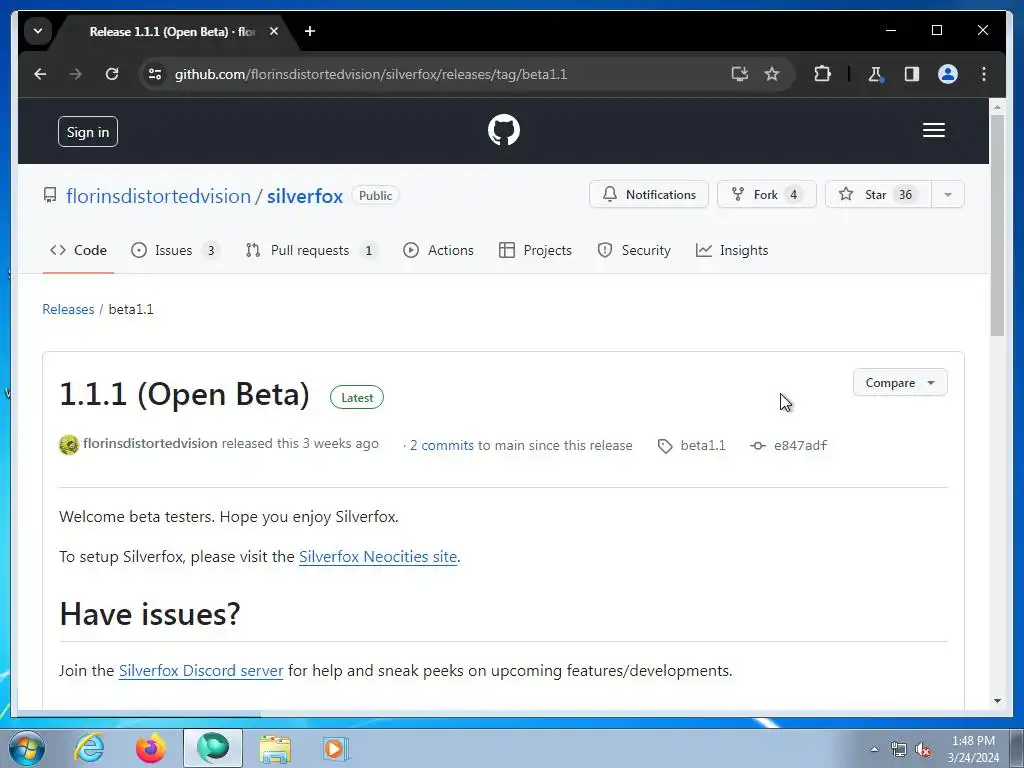The width and height of the screenshot is (1024, 768).
Task: Open the Silverfox Discord server link
Action: click(201, 671)
